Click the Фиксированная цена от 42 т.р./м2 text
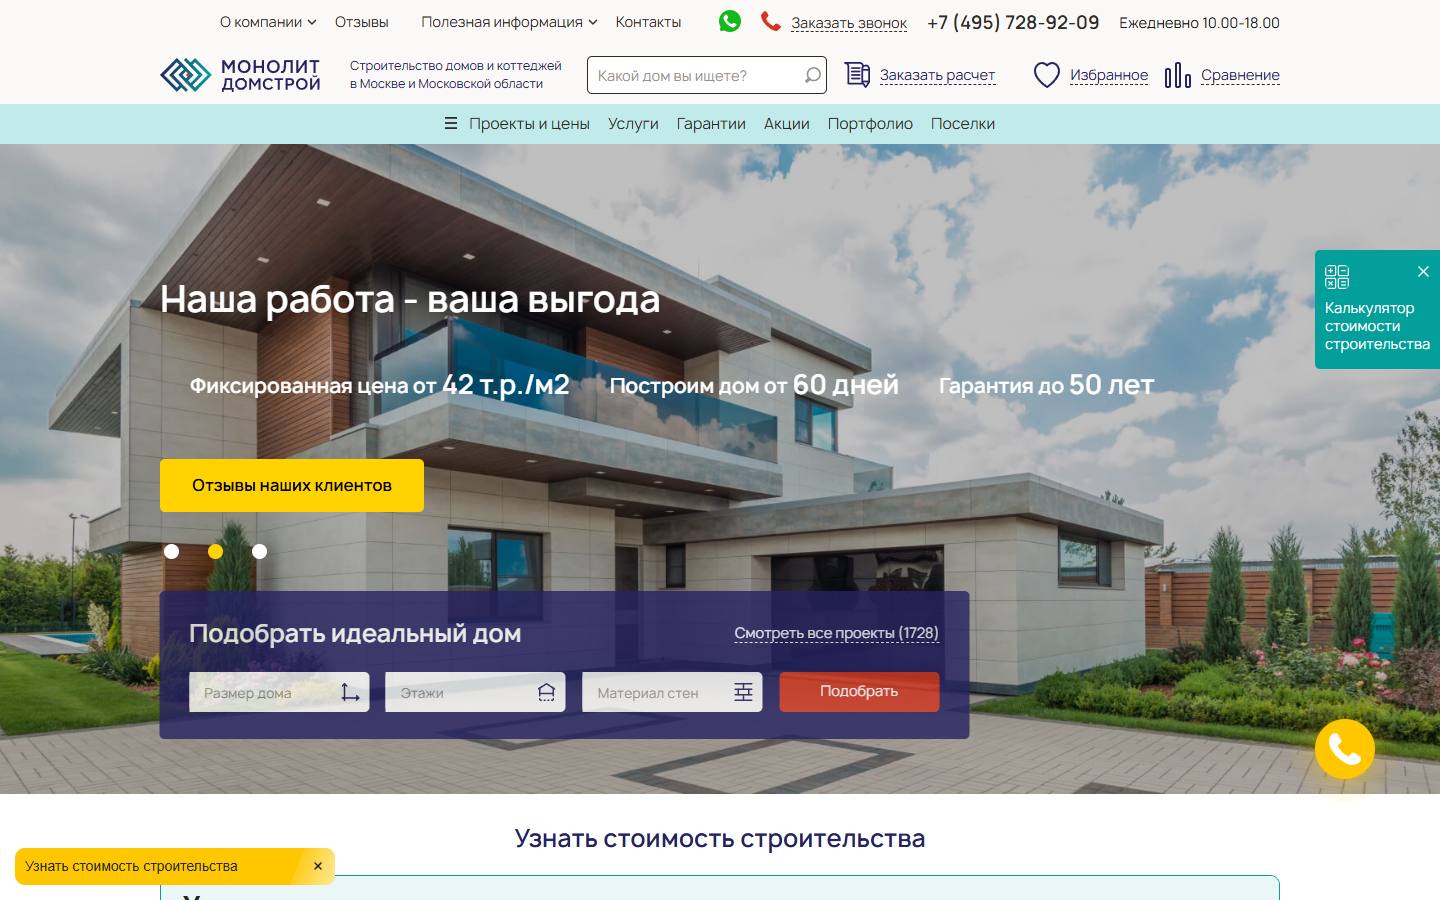 (x=380, y=385)
